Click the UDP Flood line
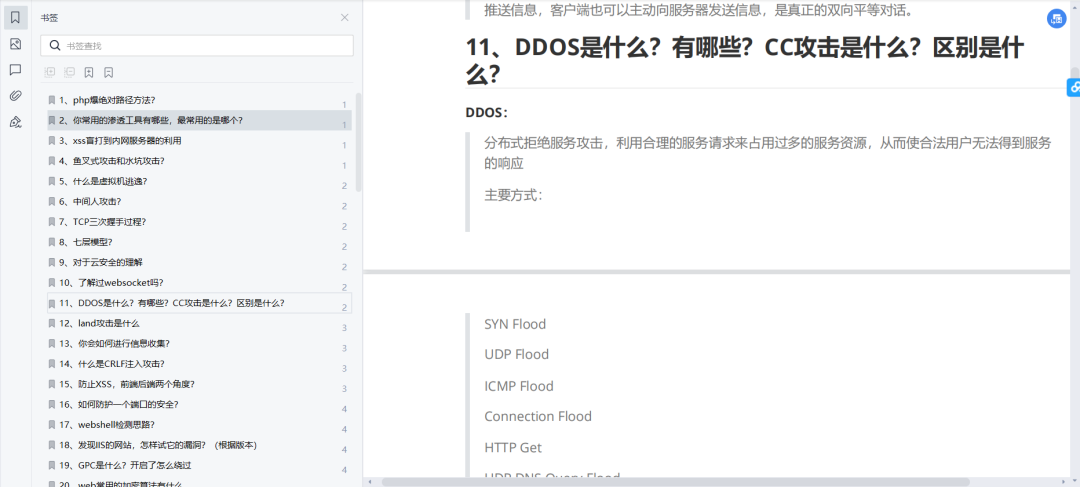 coord(517,355)
